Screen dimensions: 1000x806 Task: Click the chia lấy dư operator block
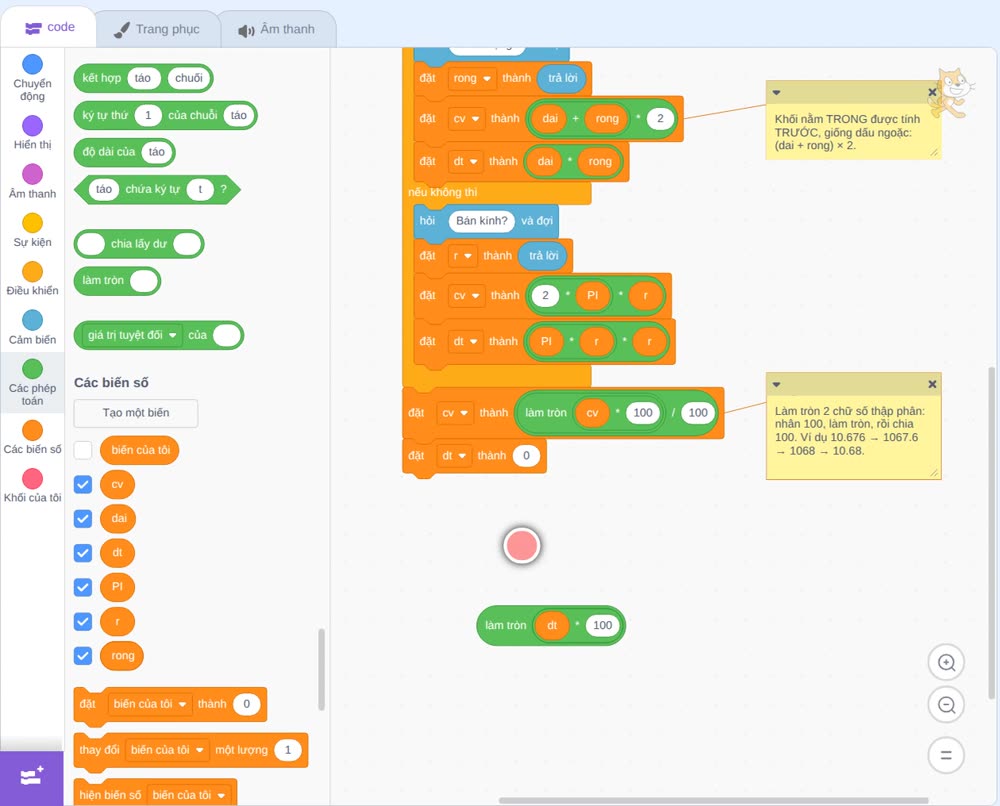(x=139, y=244)
